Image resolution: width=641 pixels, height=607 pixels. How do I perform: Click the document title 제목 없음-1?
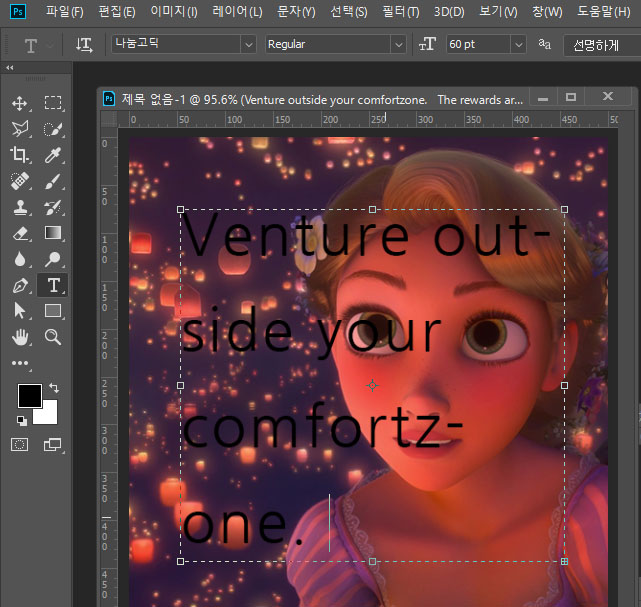[x=153, y=99]
